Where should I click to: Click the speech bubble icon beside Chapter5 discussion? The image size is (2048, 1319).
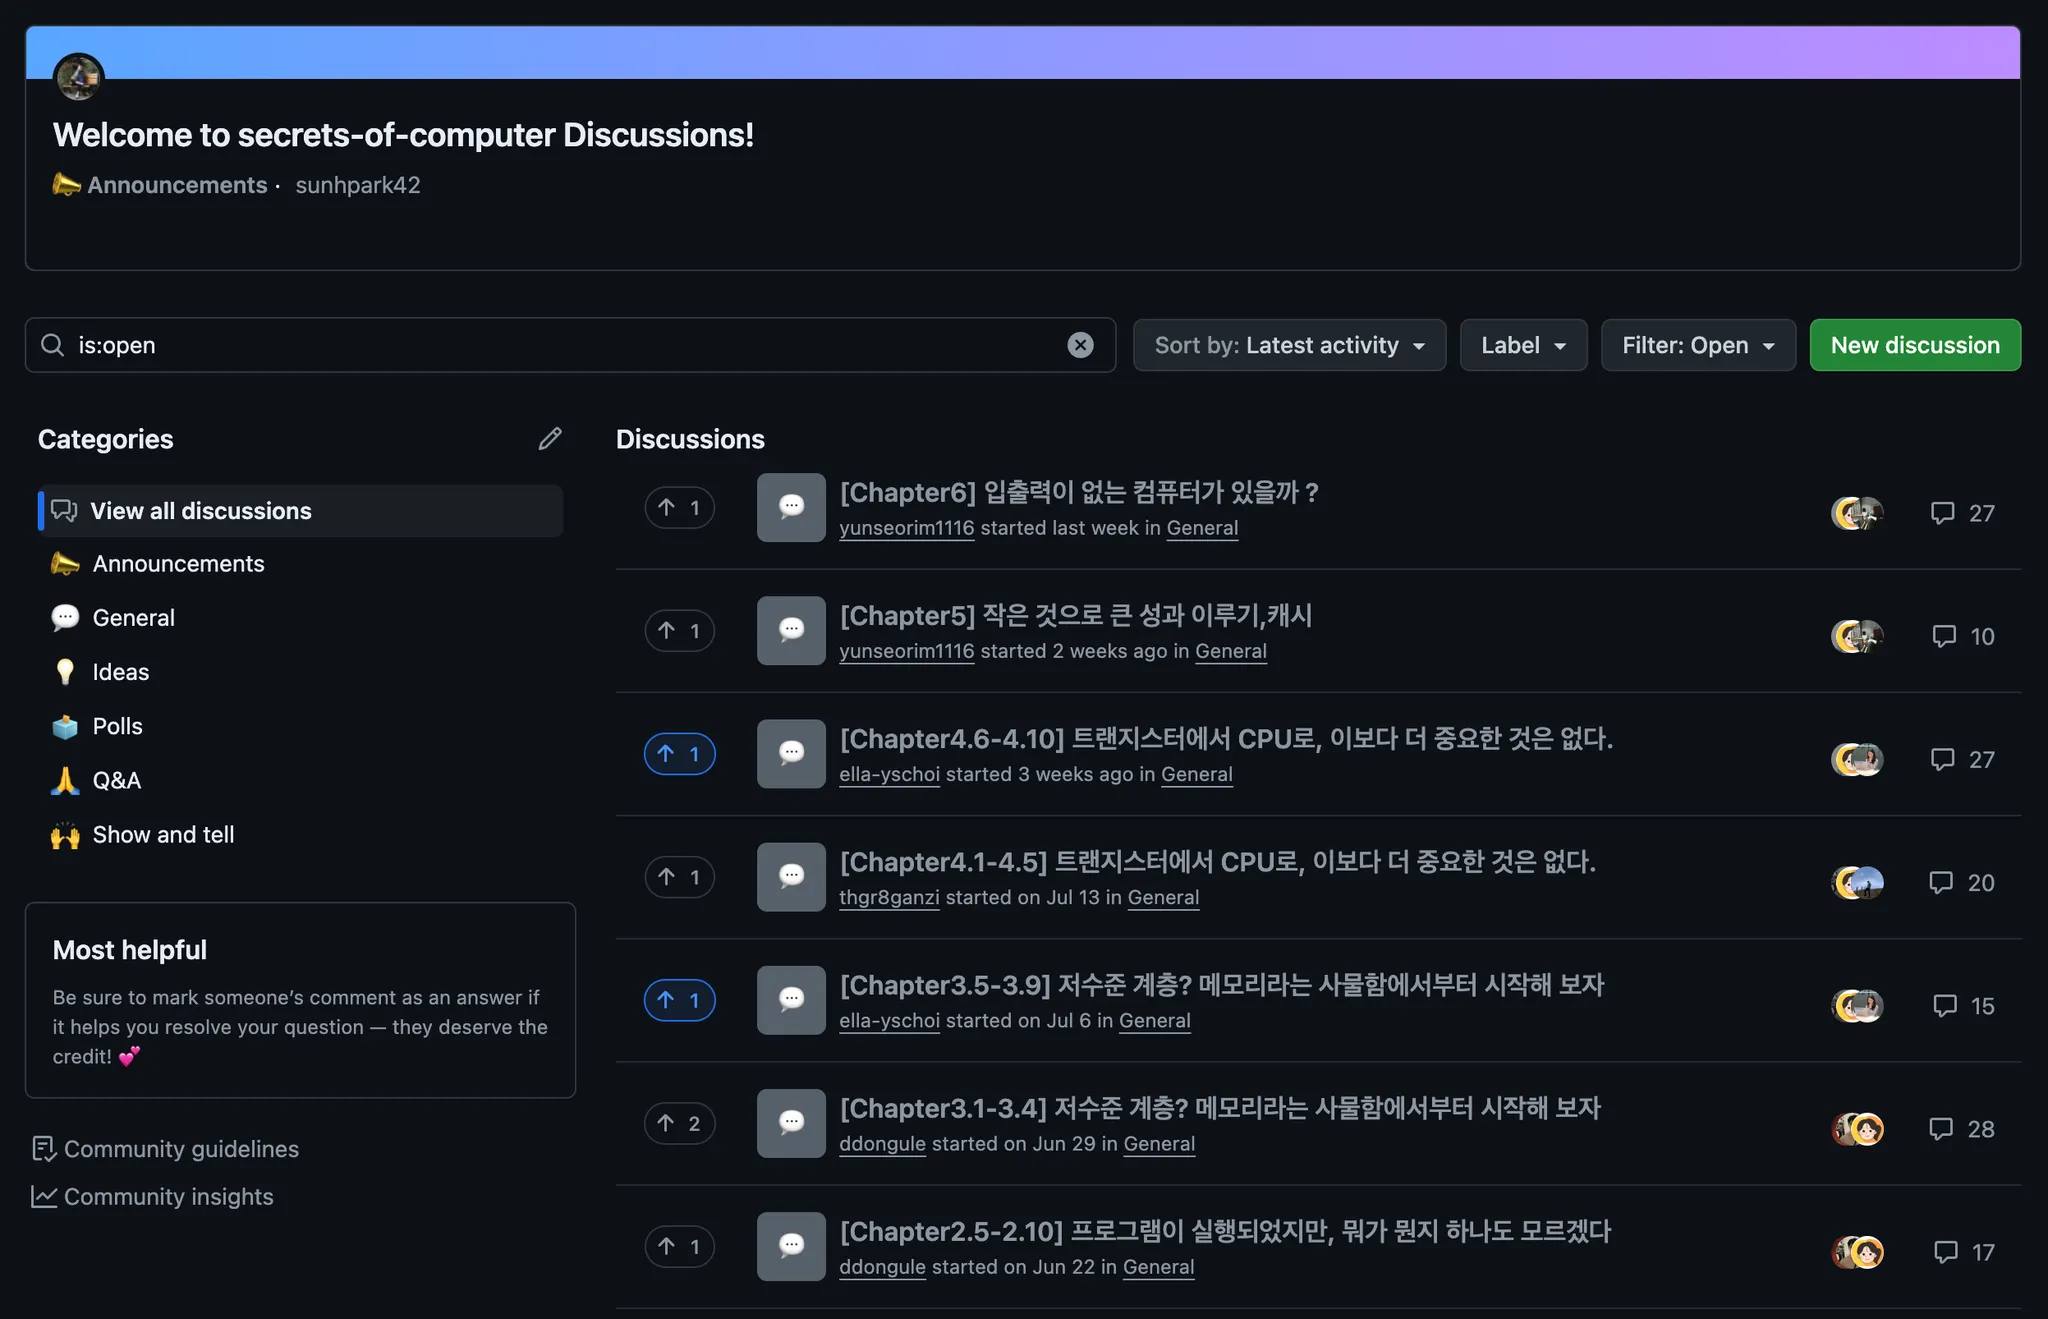pyautogui.click(x=791, y=631)
